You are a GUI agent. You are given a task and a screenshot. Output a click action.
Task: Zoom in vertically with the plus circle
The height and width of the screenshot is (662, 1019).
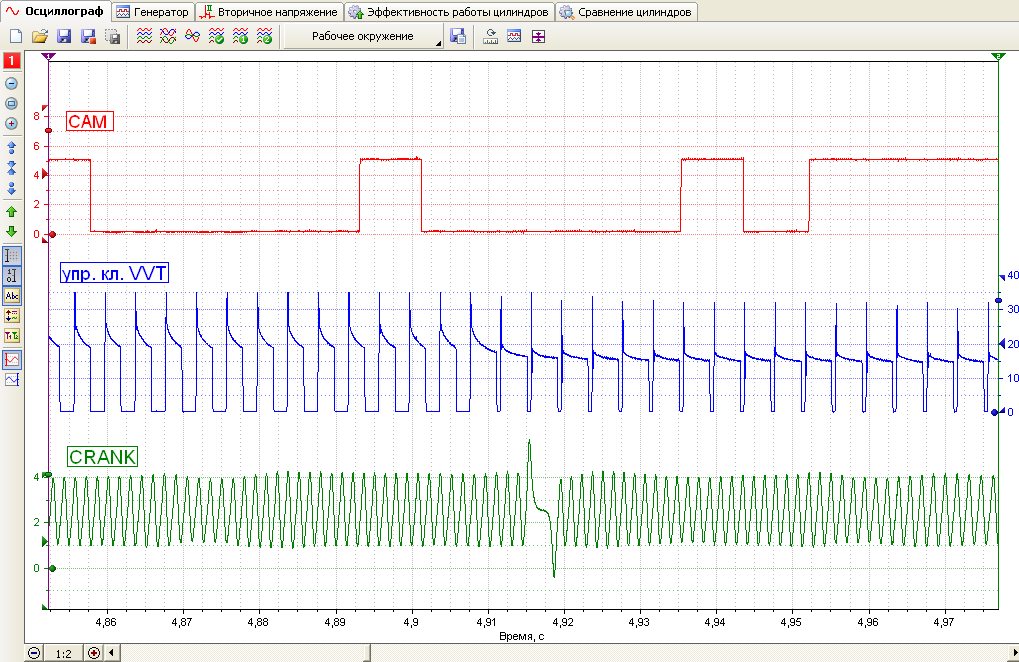(x=12, y=123)
